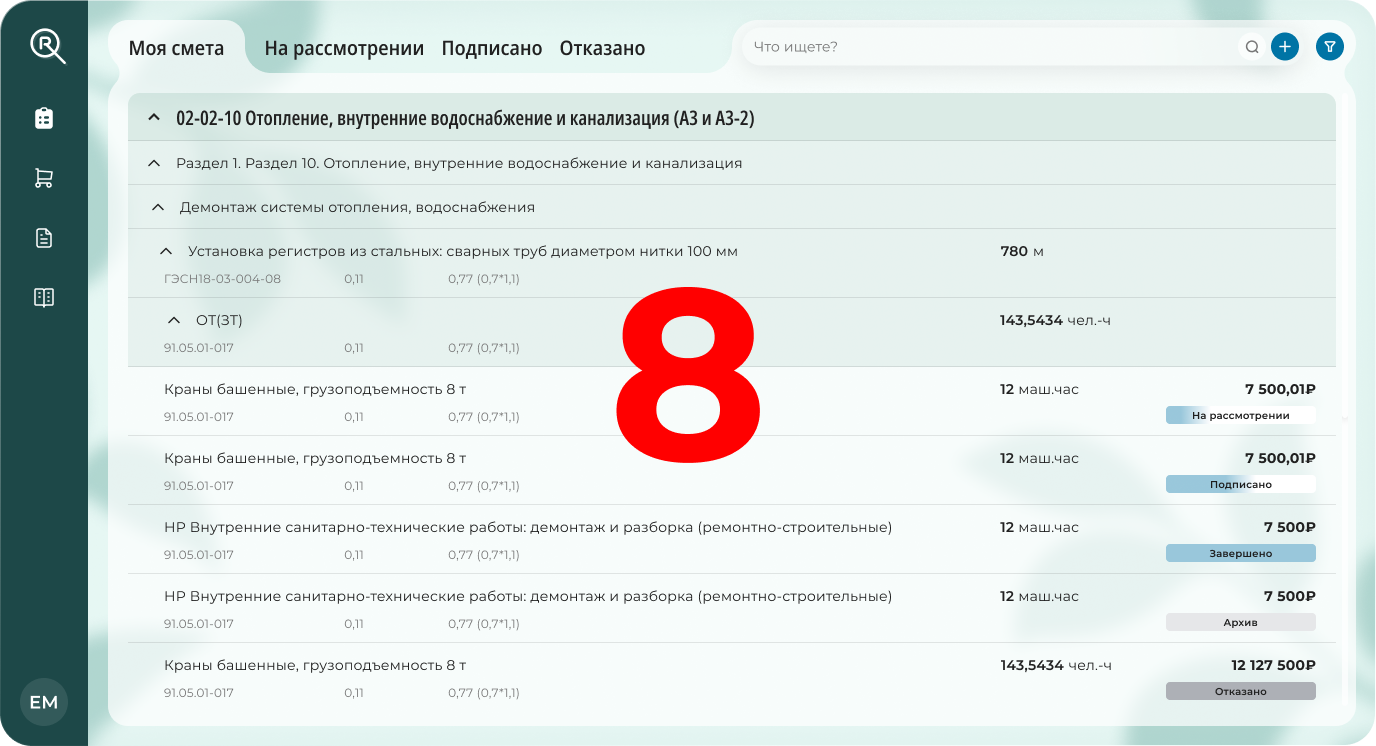Open the filter funnel button
The image size is (1376, 746).
[1329, 46]
